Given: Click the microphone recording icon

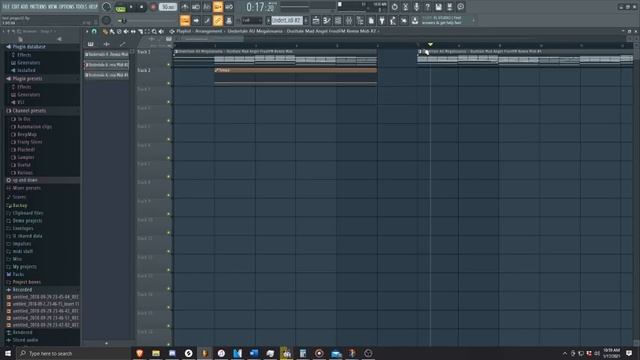Looking at the screenshot, I should [416, 7].
